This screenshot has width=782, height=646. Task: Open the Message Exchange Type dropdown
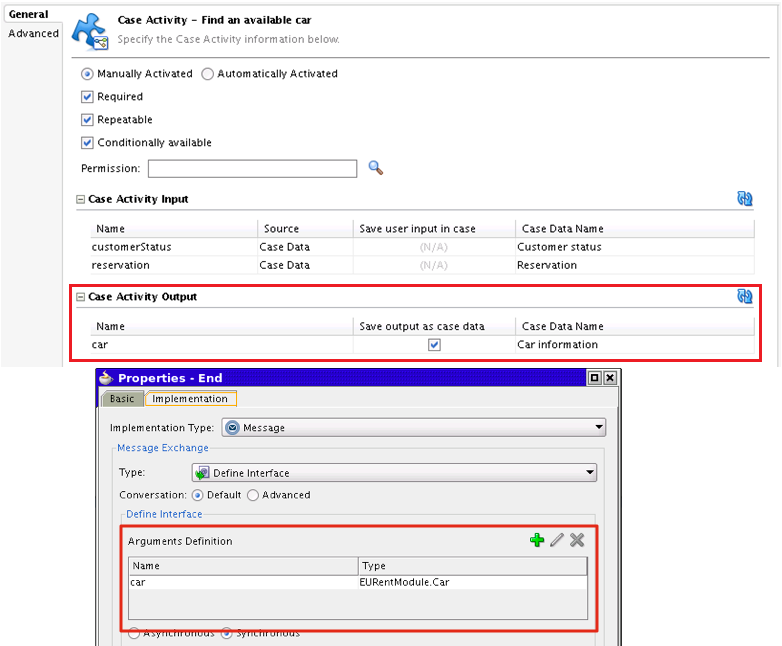[x=394, y=472]
